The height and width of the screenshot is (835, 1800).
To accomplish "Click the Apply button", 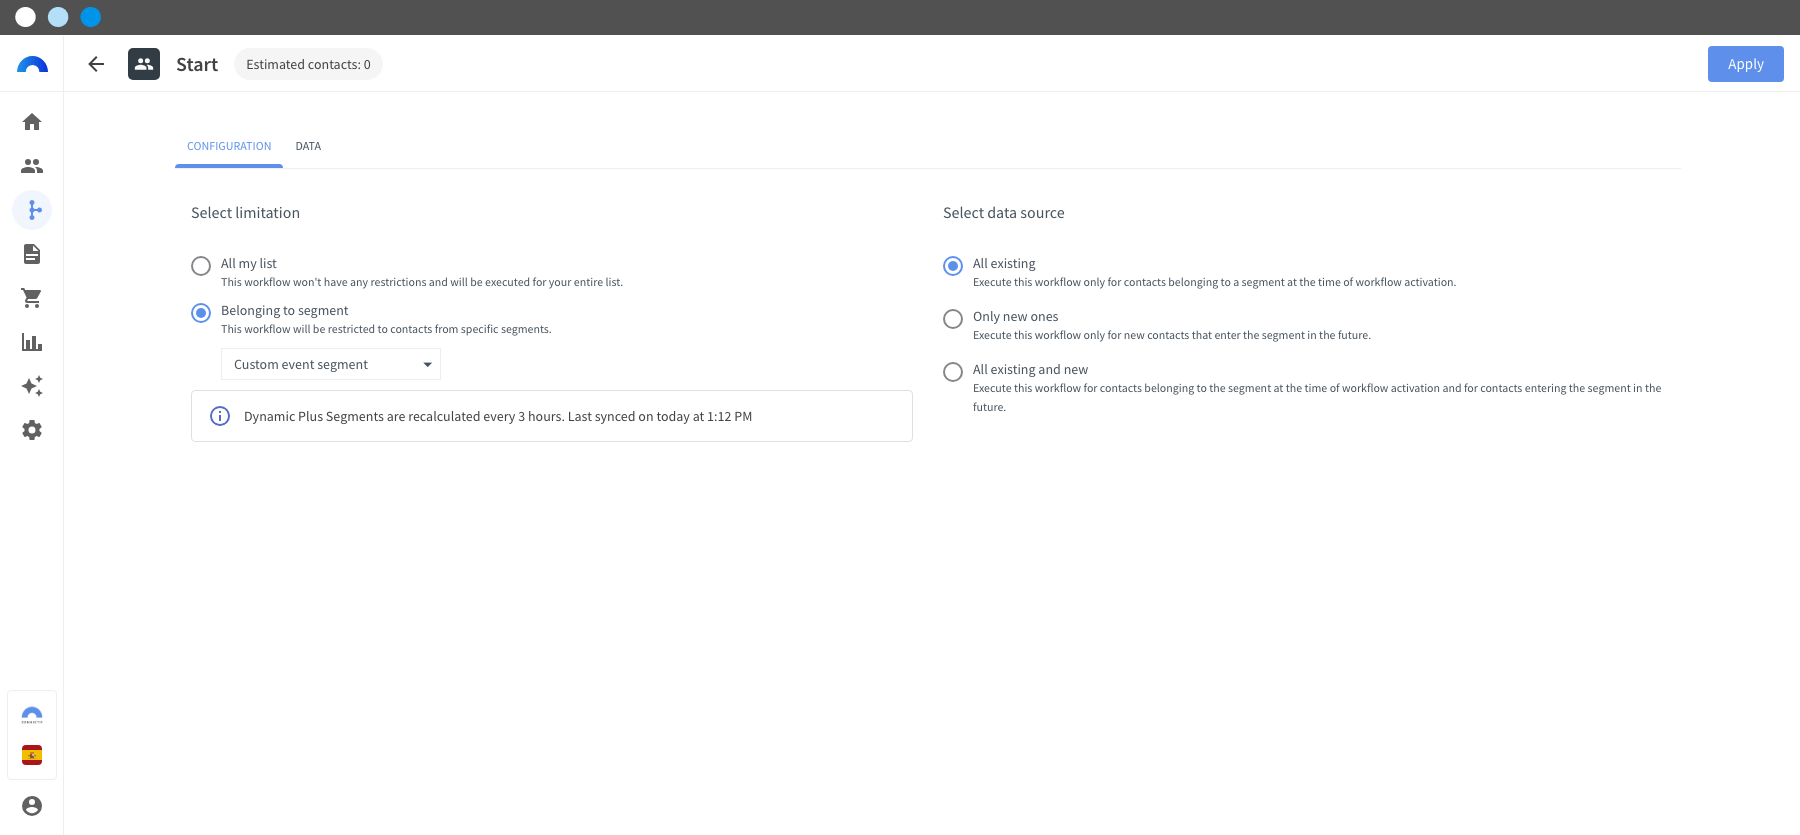I will click(x=1745, y=64).
